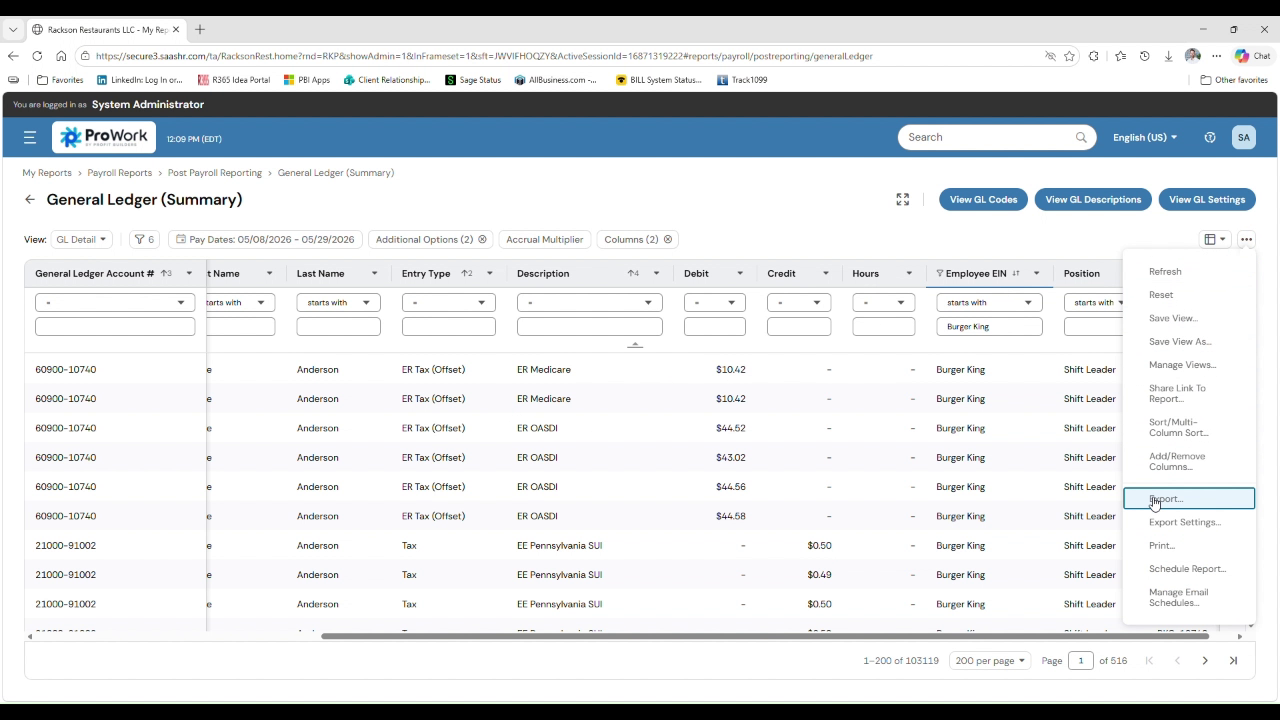
Task: Go to Post Payroll Reporting breadcrumb
Action: click(215, 173)
